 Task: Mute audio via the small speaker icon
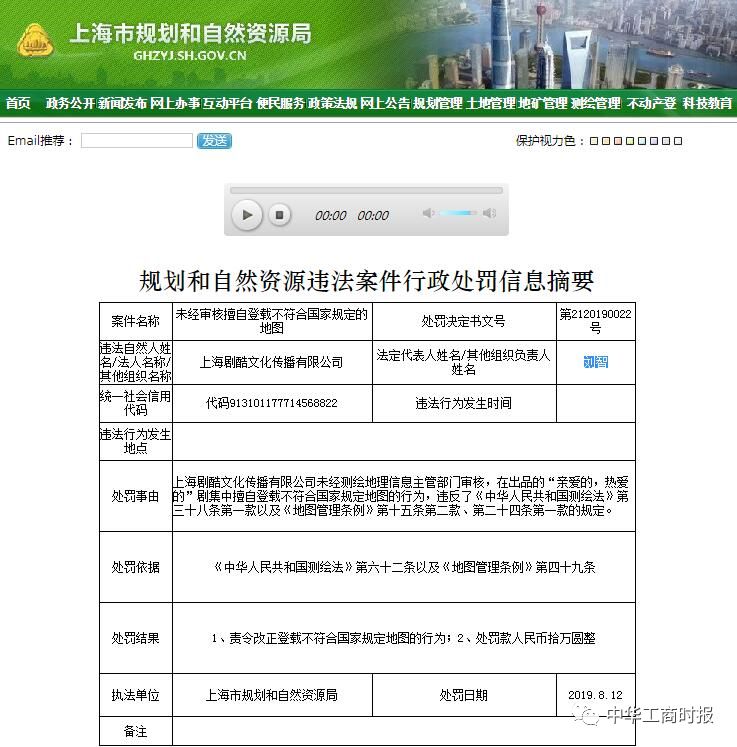pyautogui.click(x=428, y=213)
